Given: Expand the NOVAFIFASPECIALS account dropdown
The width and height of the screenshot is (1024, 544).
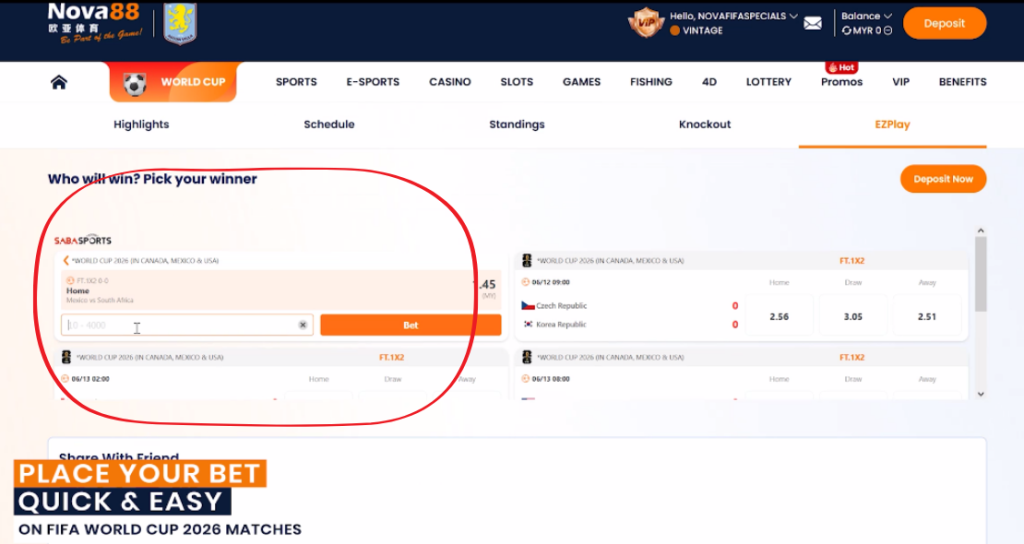Looking at the screenshot, I should click(793, 16).
